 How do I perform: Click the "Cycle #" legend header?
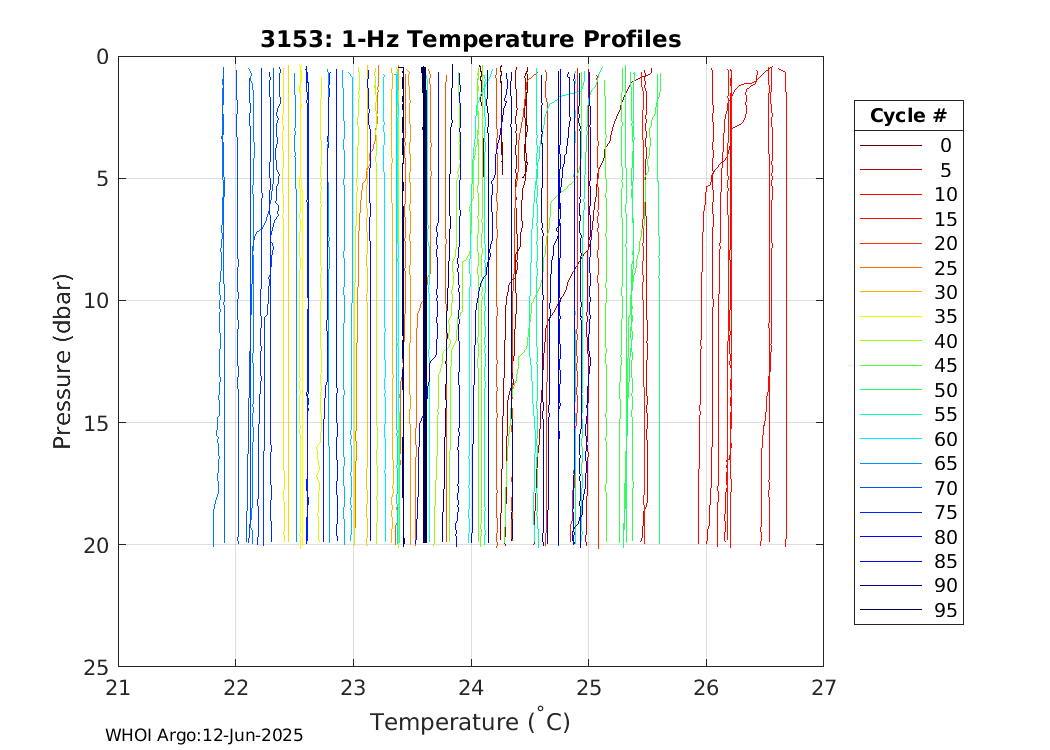coord(908,116)
